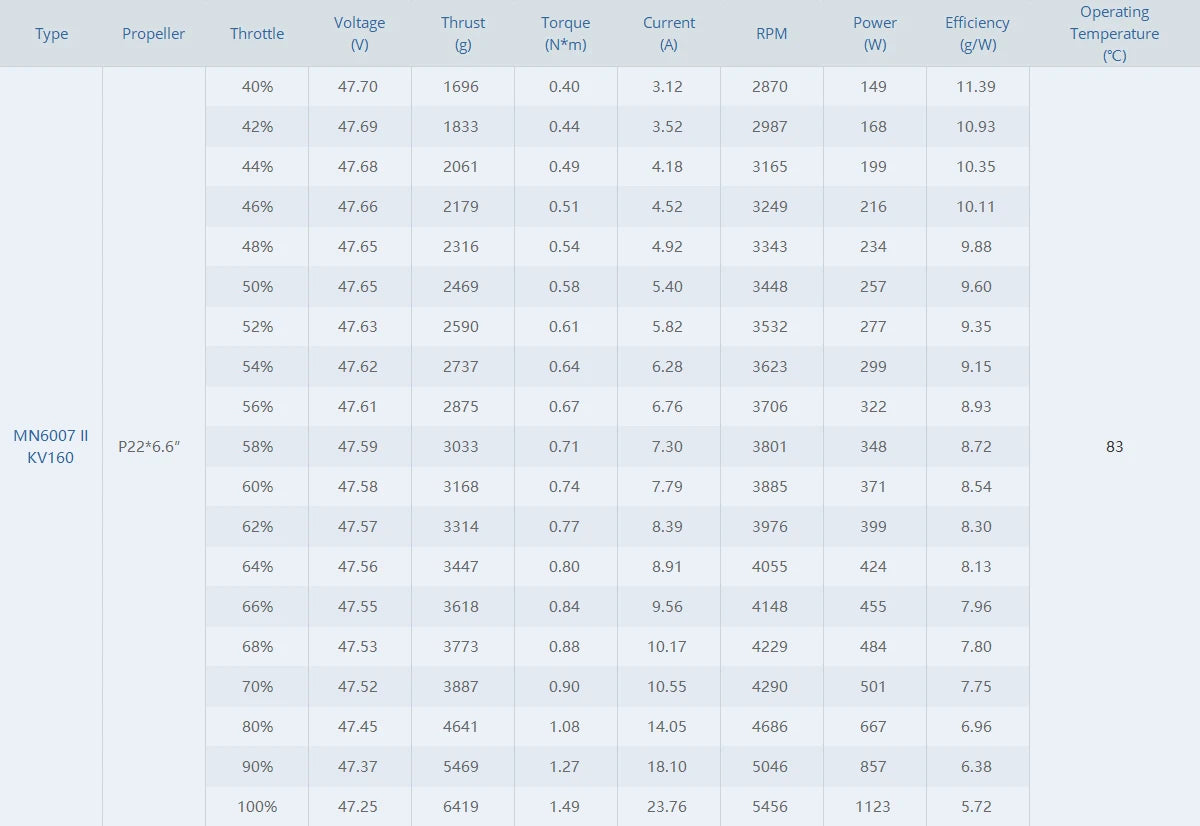1200x826 pixels.
Task: Click efficiency value 11.39
Action: pos(975,87)
